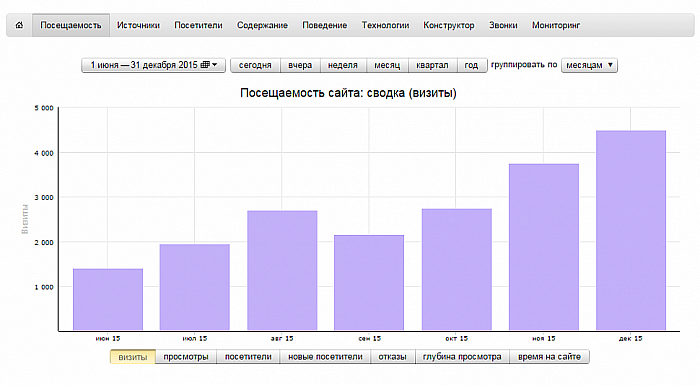Viewport: 700px width, 385px height.
Task: Select the год period
Action: pos(471,65)
